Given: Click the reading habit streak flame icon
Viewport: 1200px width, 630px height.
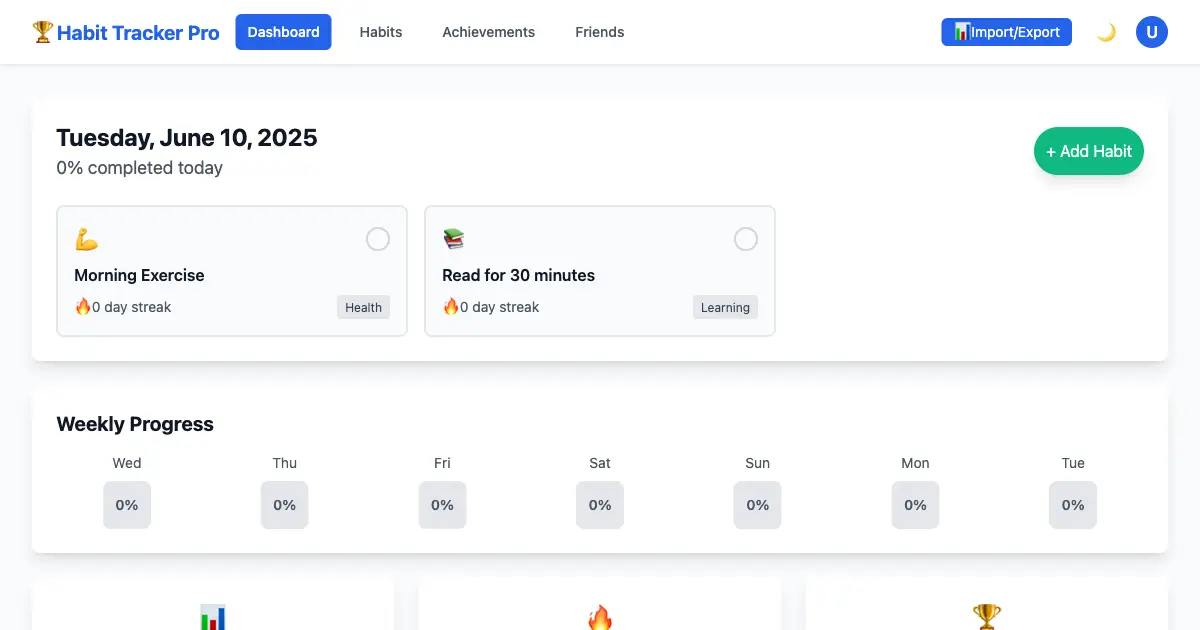Looking at the screenshot, I should 451,307.
